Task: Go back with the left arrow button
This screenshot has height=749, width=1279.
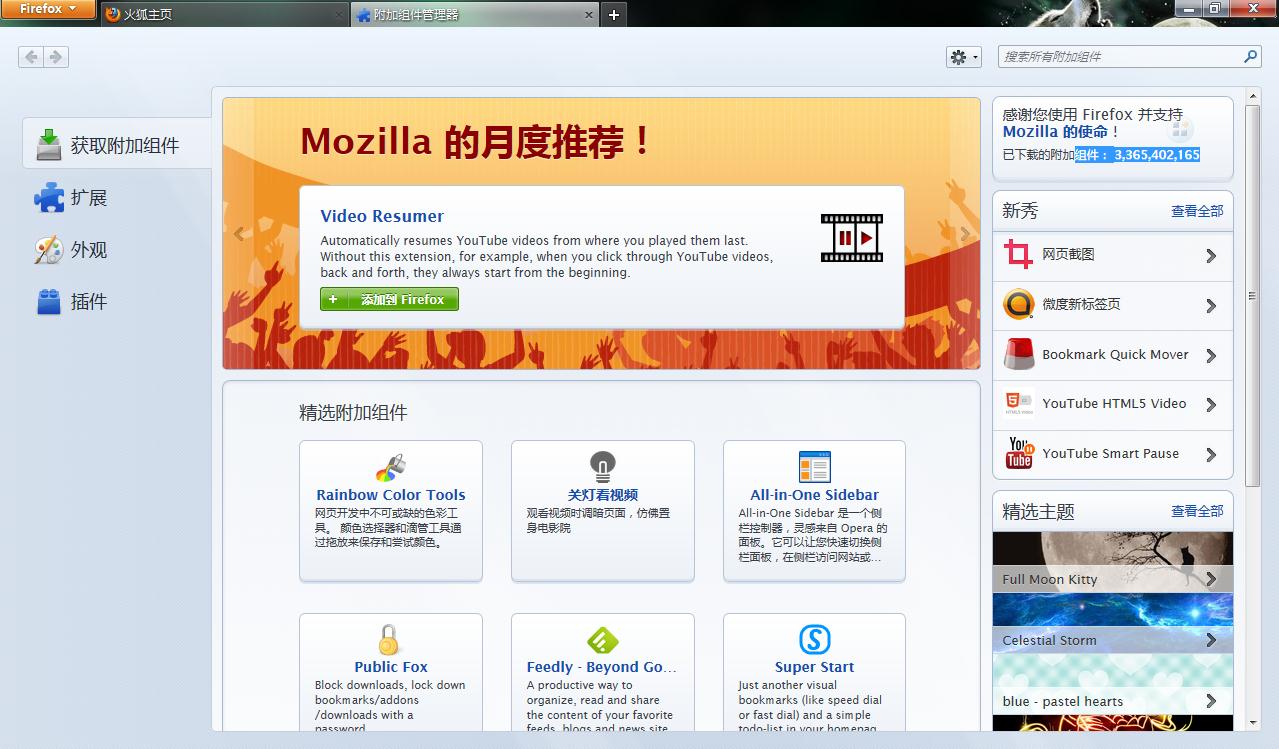Action: [31, 57]
